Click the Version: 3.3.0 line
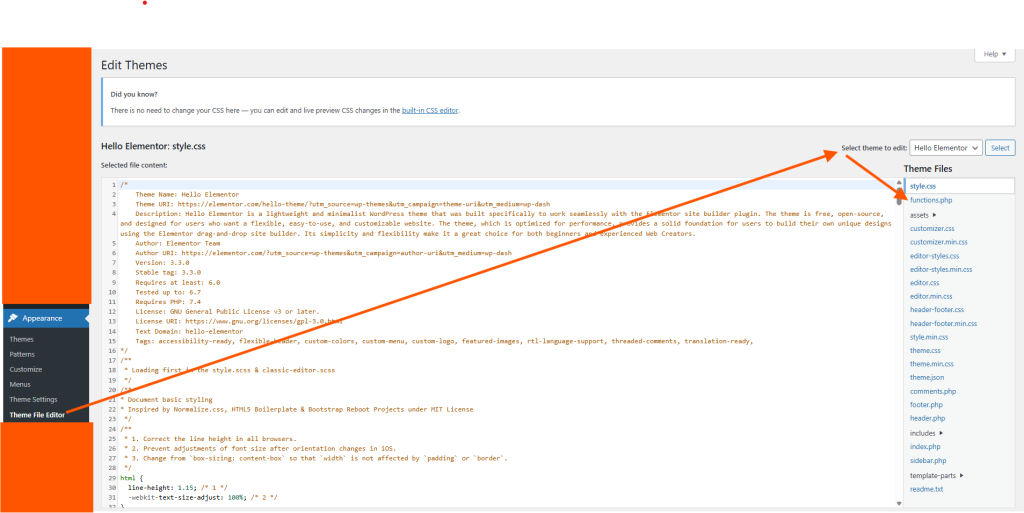The image size is (1024, 513). point(162,262)
